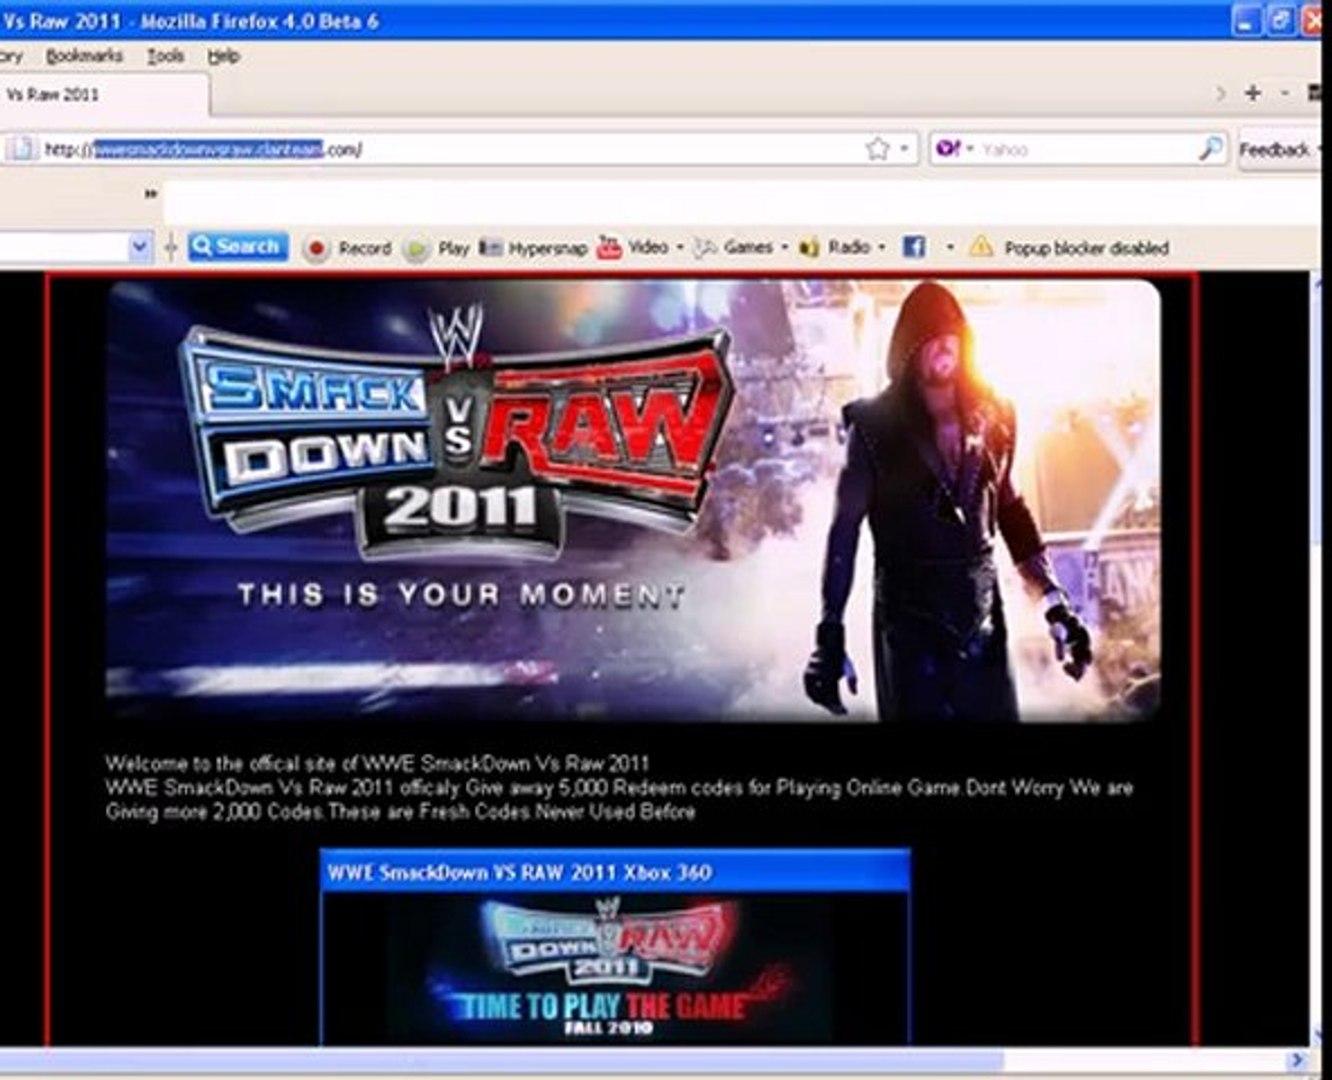Click the Popup blocker disabled warning

(x=1069, y=247)
